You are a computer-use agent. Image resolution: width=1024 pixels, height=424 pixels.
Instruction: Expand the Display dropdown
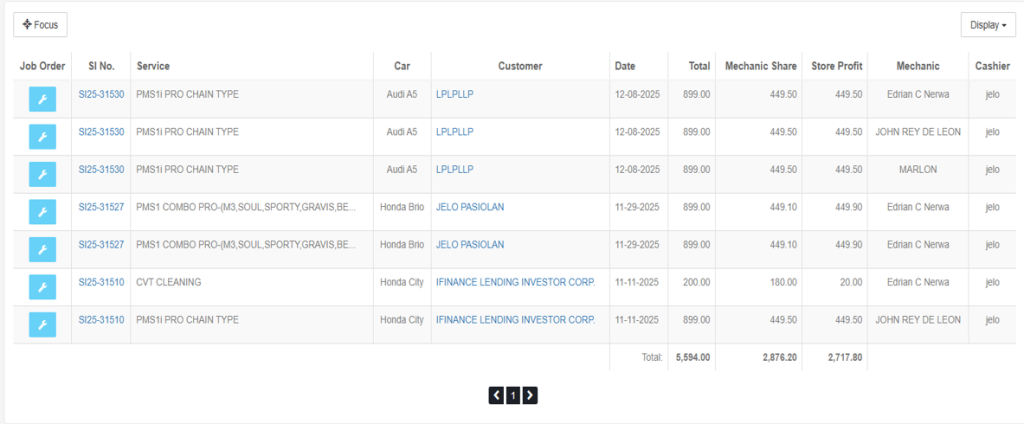[x=987, y=25]
